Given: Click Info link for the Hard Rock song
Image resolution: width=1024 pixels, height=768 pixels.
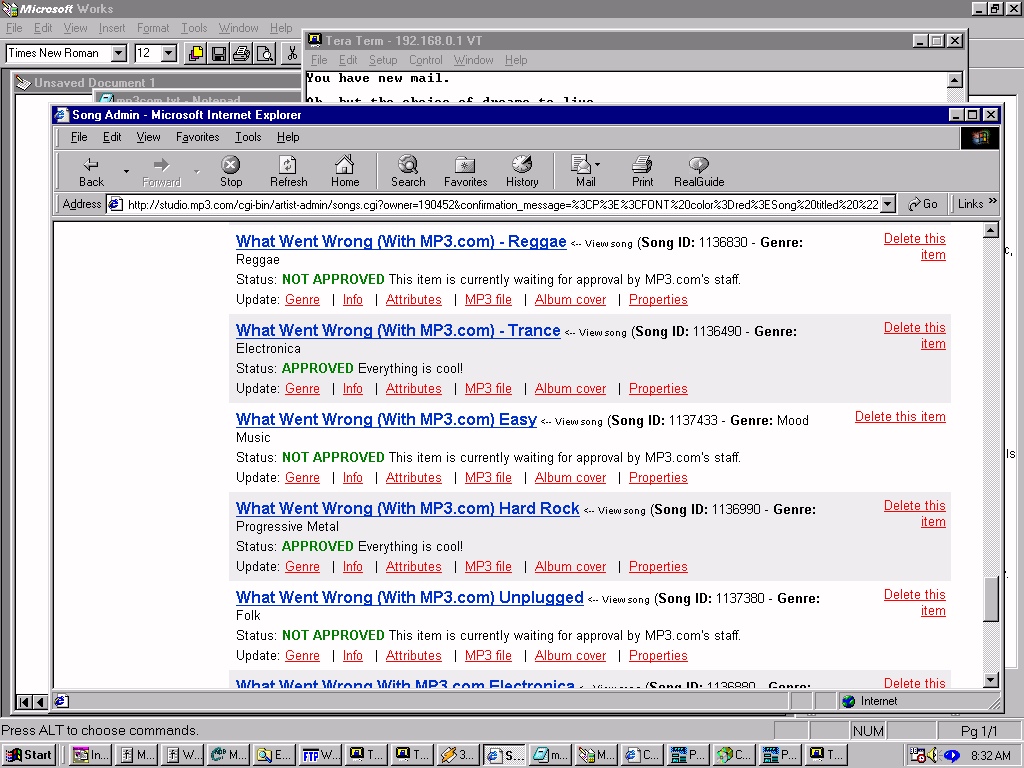Looking at the screenshot, I should [353, 566].
